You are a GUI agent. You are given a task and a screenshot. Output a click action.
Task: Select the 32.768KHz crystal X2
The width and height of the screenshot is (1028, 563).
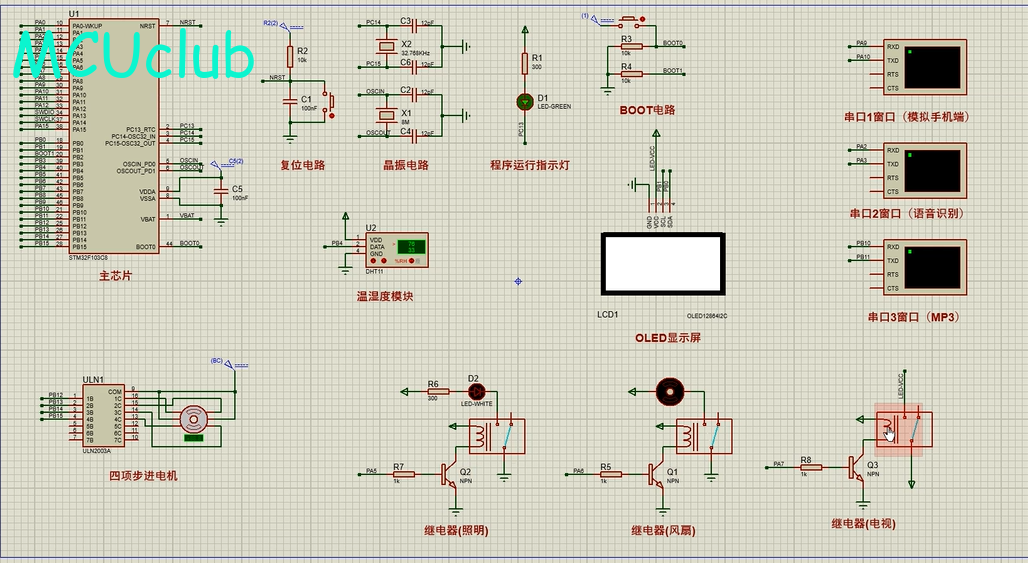(387, 45)
